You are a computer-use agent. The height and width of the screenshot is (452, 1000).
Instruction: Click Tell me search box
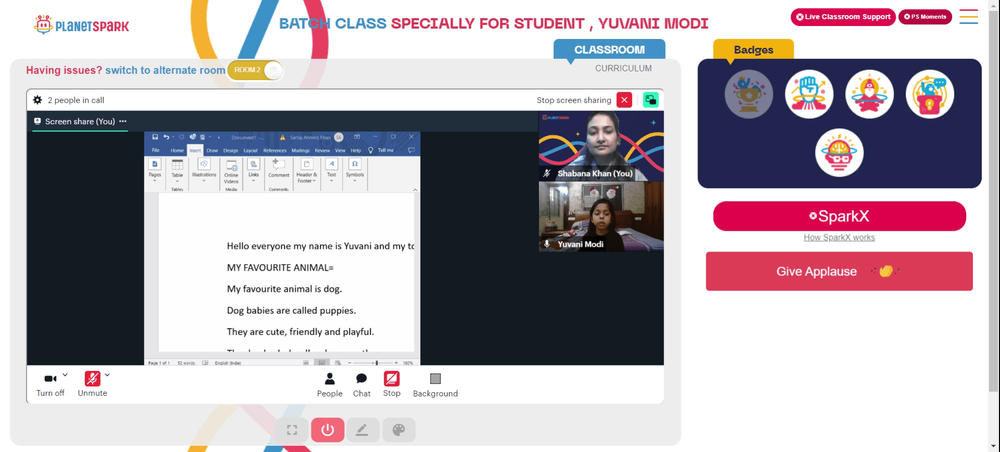point(383,150)
